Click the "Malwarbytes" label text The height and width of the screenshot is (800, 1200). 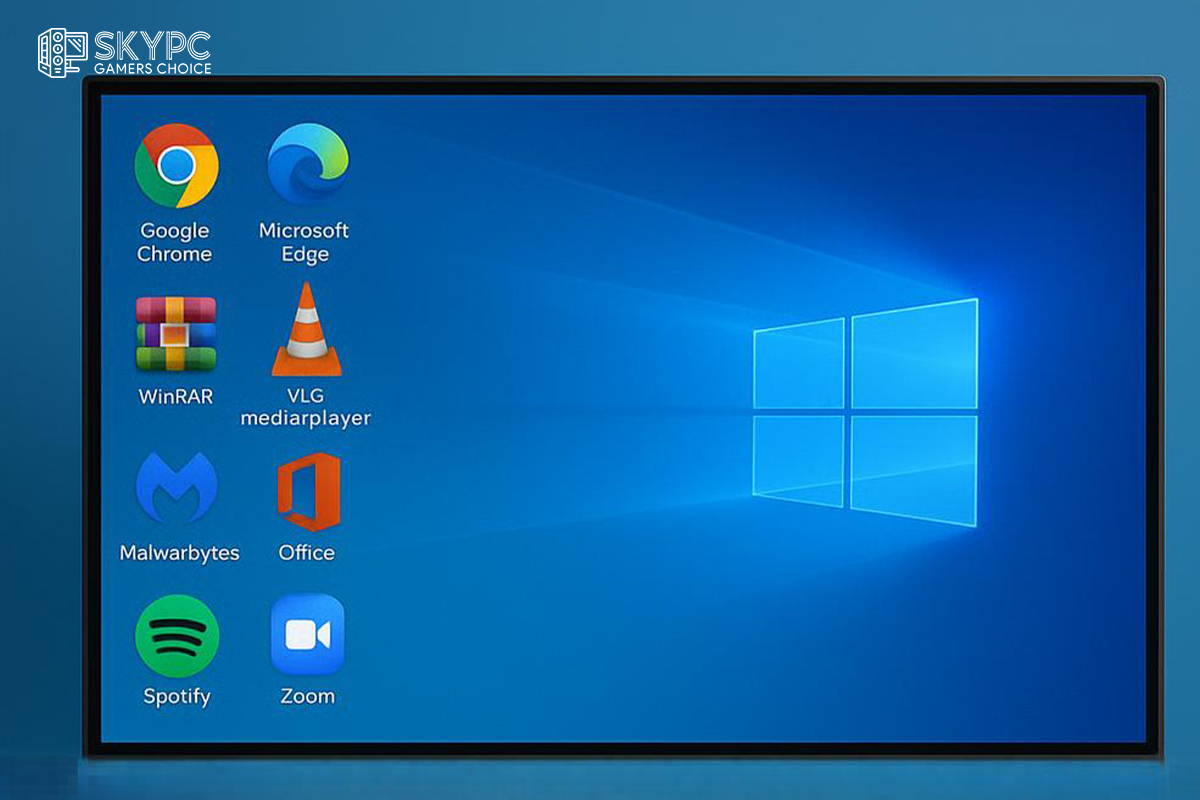coord(179,553)
